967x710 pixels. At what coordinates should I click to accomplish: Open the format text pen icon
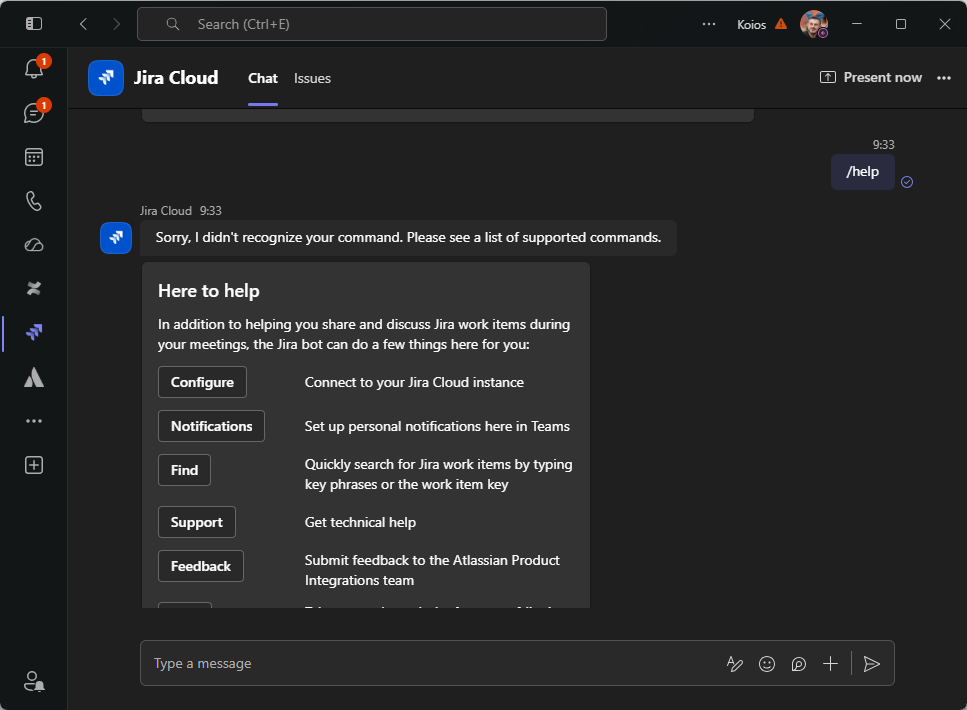735,664
